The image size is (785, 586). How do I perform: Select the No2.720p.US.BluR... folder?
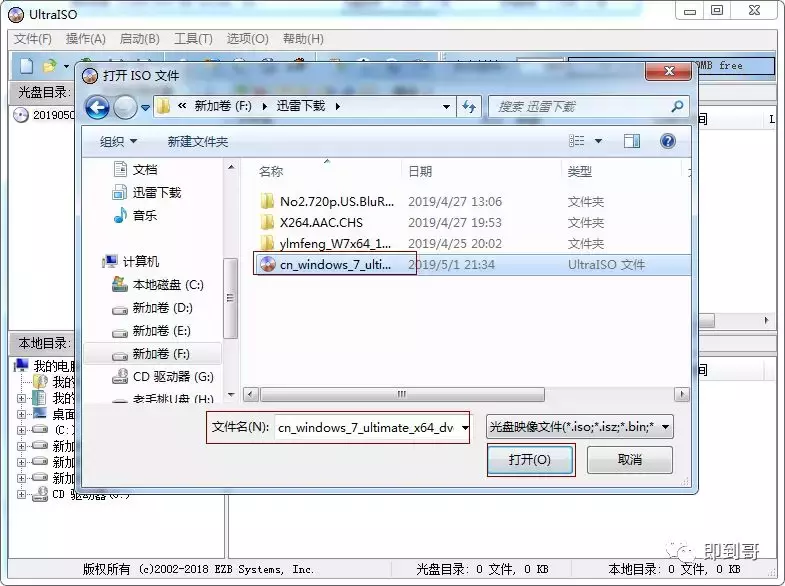click(327, 202)
